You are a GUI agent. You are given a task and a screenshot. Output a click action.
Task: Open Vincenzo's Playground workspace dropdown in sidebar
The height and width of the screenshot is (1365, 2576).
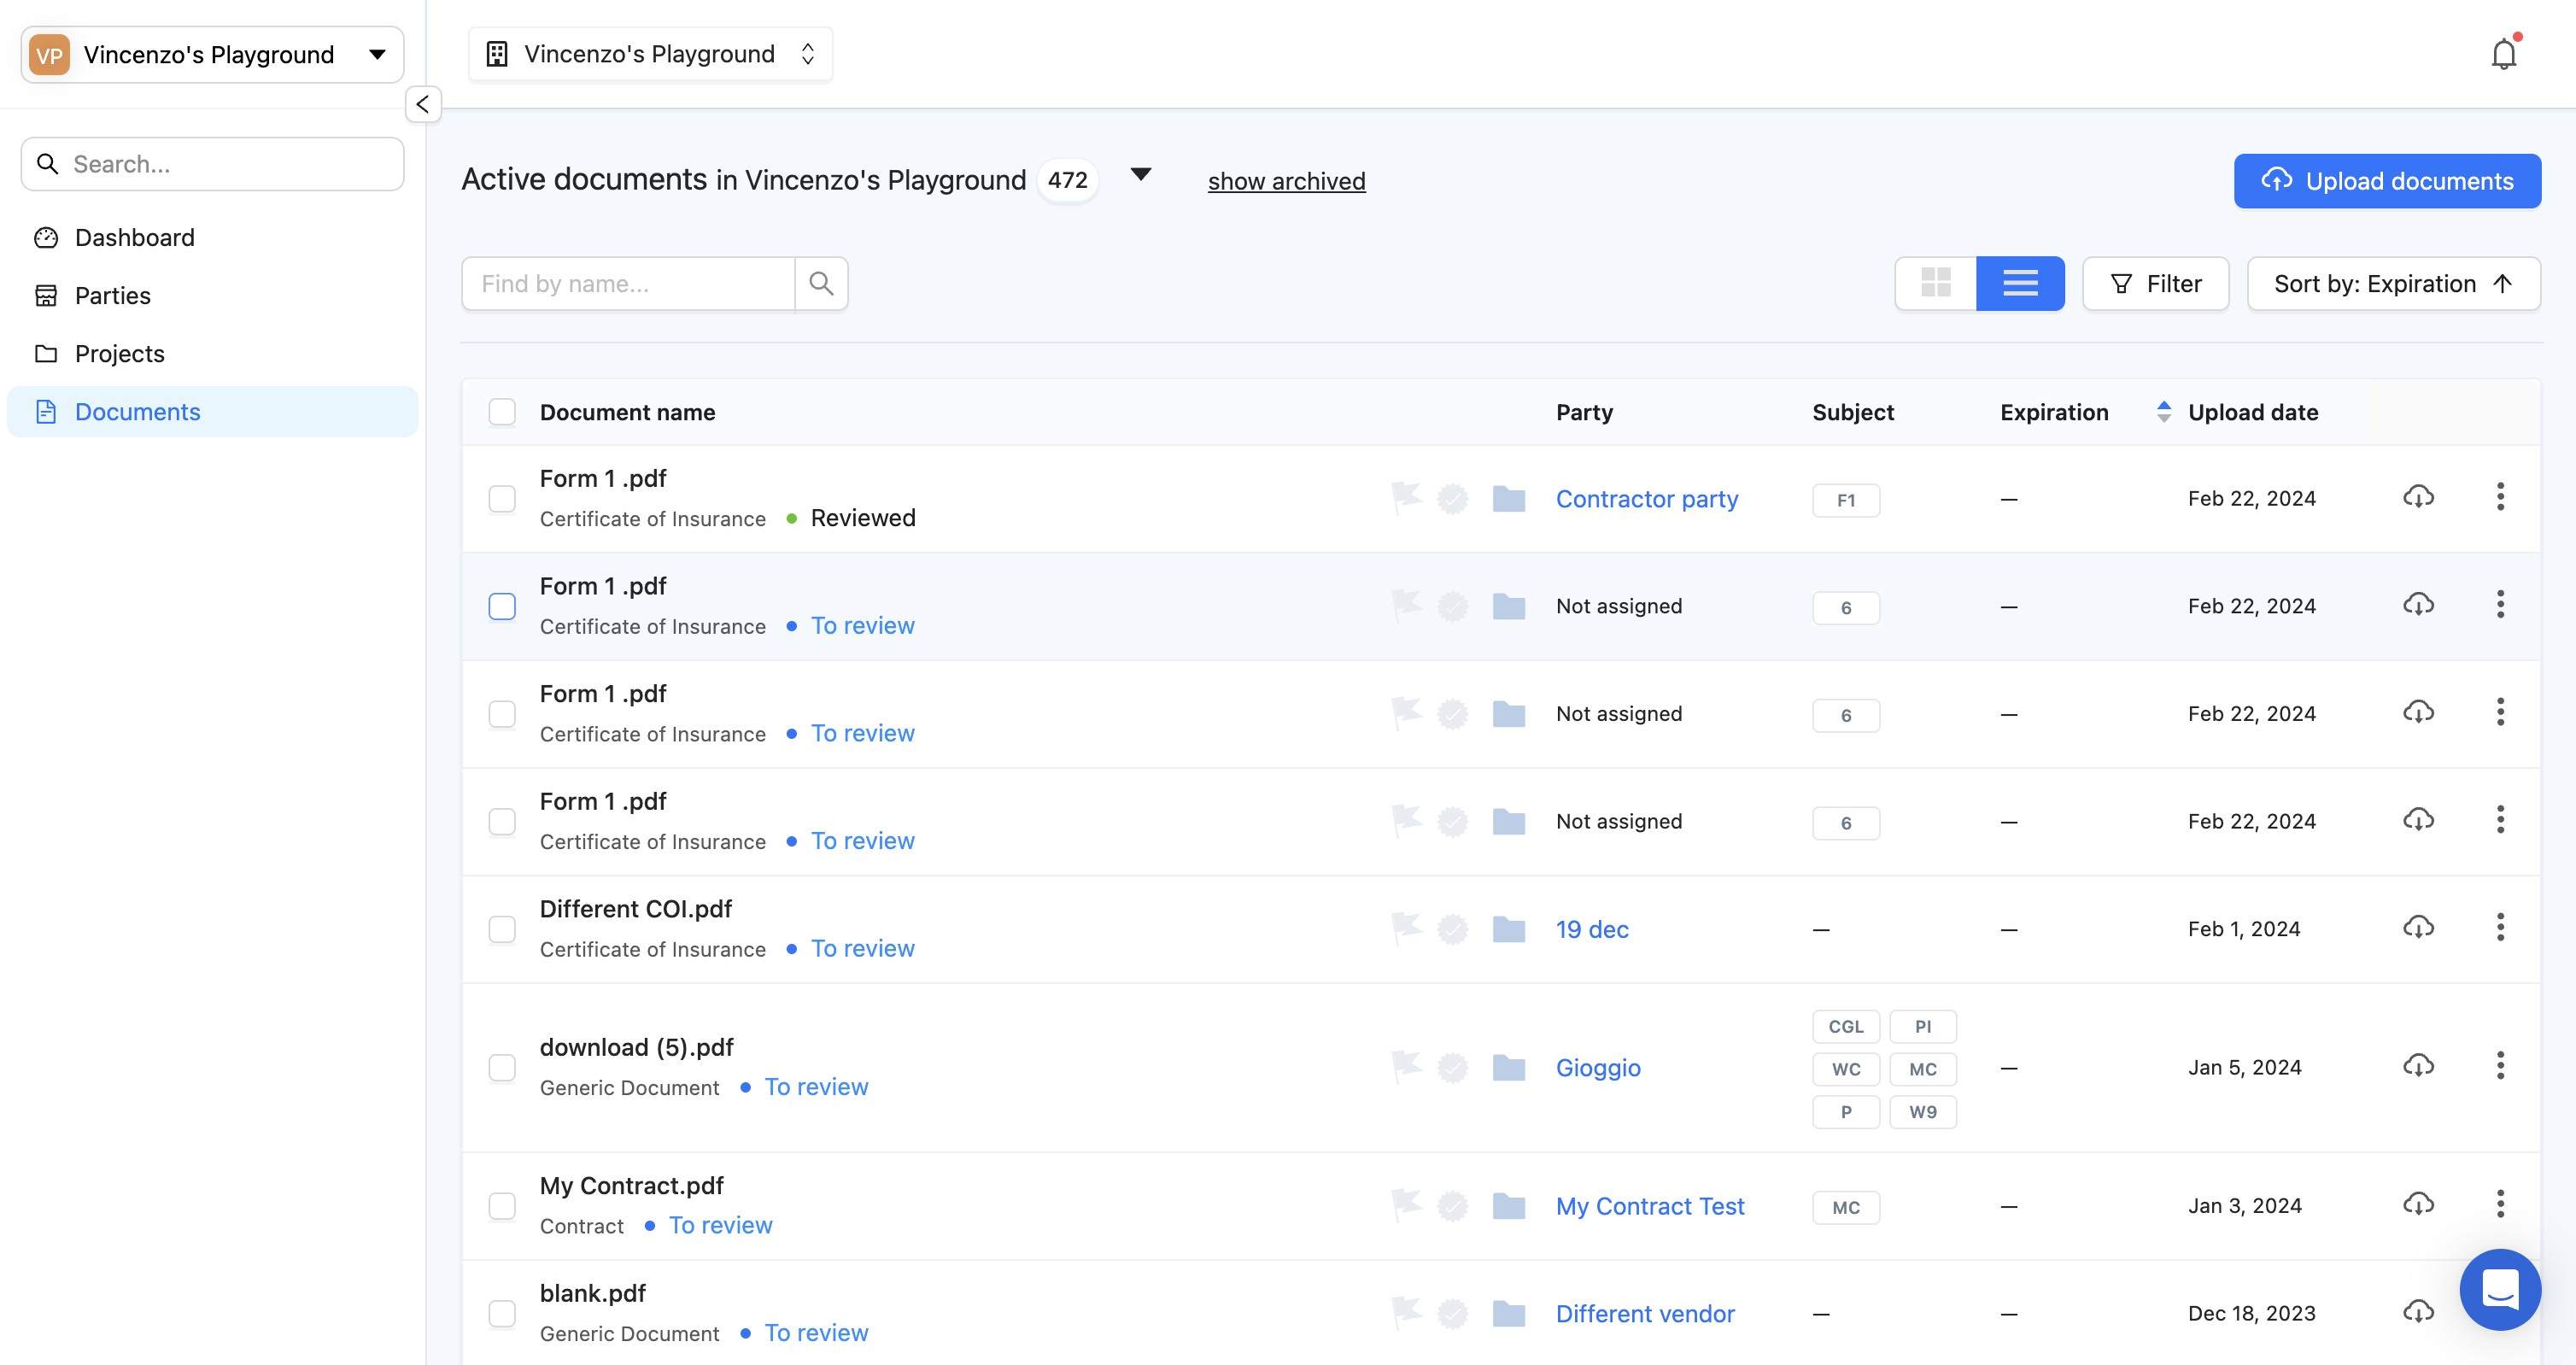212,55
